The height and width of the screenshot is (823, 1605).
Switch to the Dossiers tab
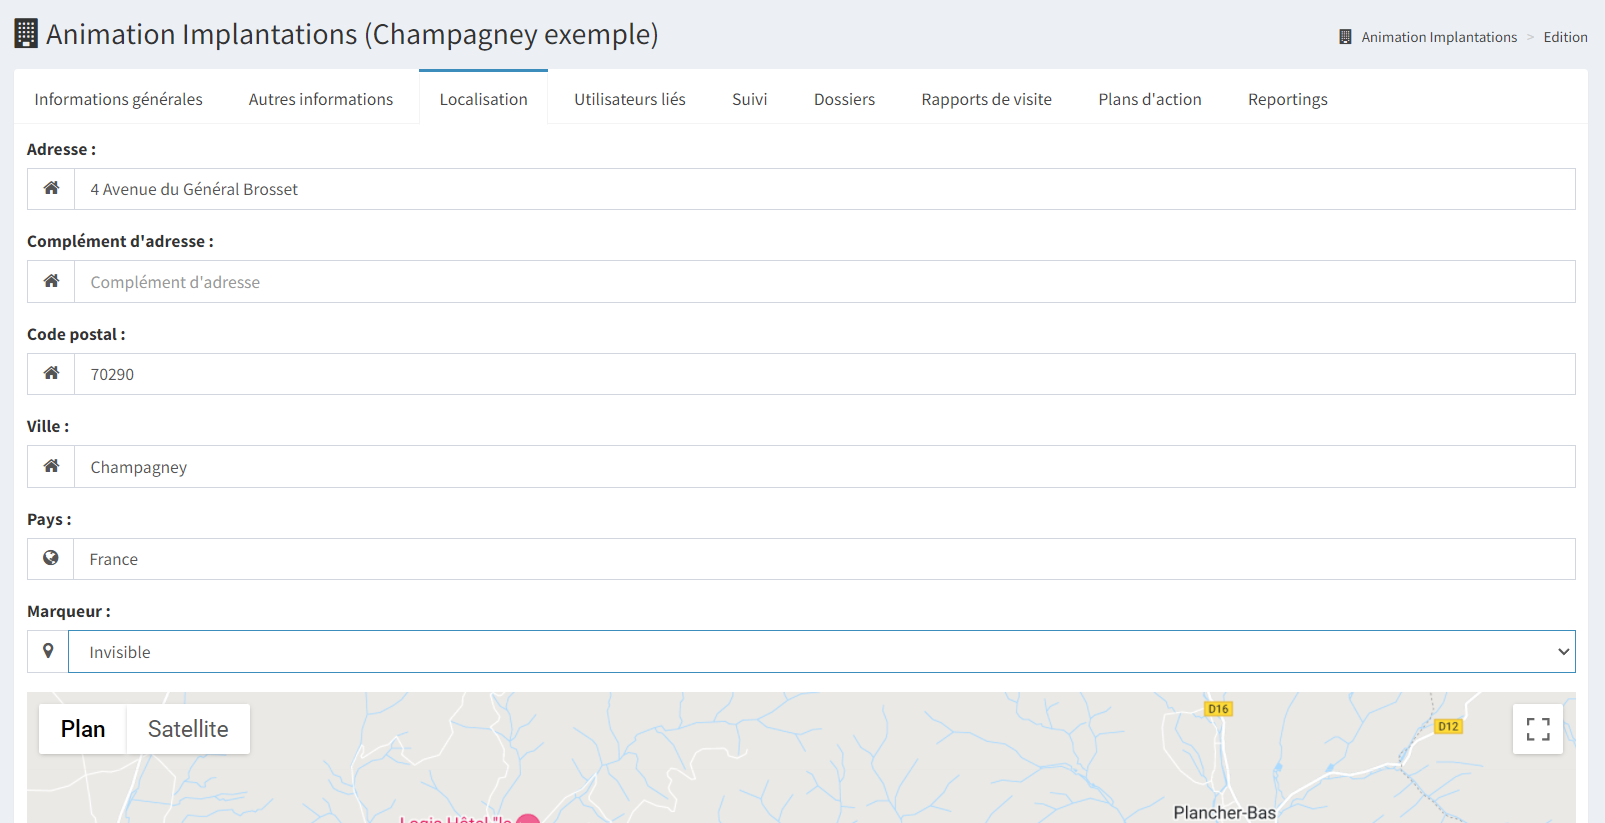pyautogui.click(x=844, y=99)
